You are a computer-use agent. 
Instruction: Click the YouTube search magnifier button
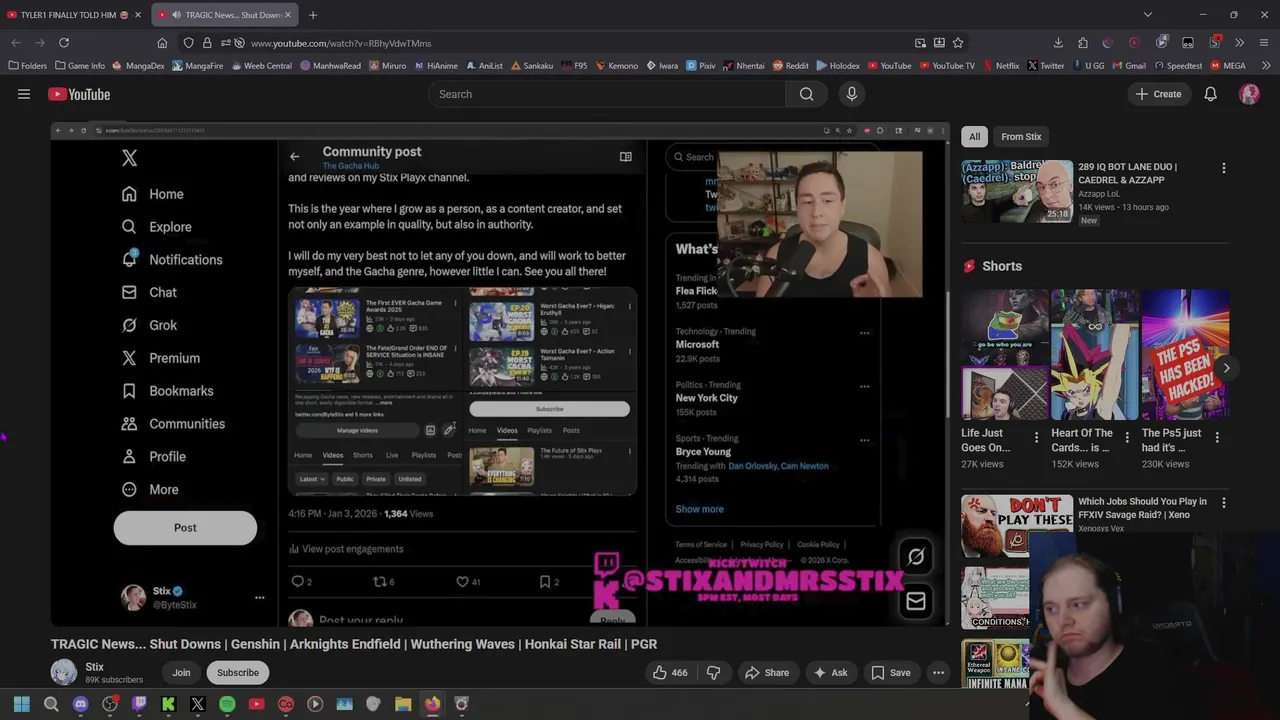point(806,94)
